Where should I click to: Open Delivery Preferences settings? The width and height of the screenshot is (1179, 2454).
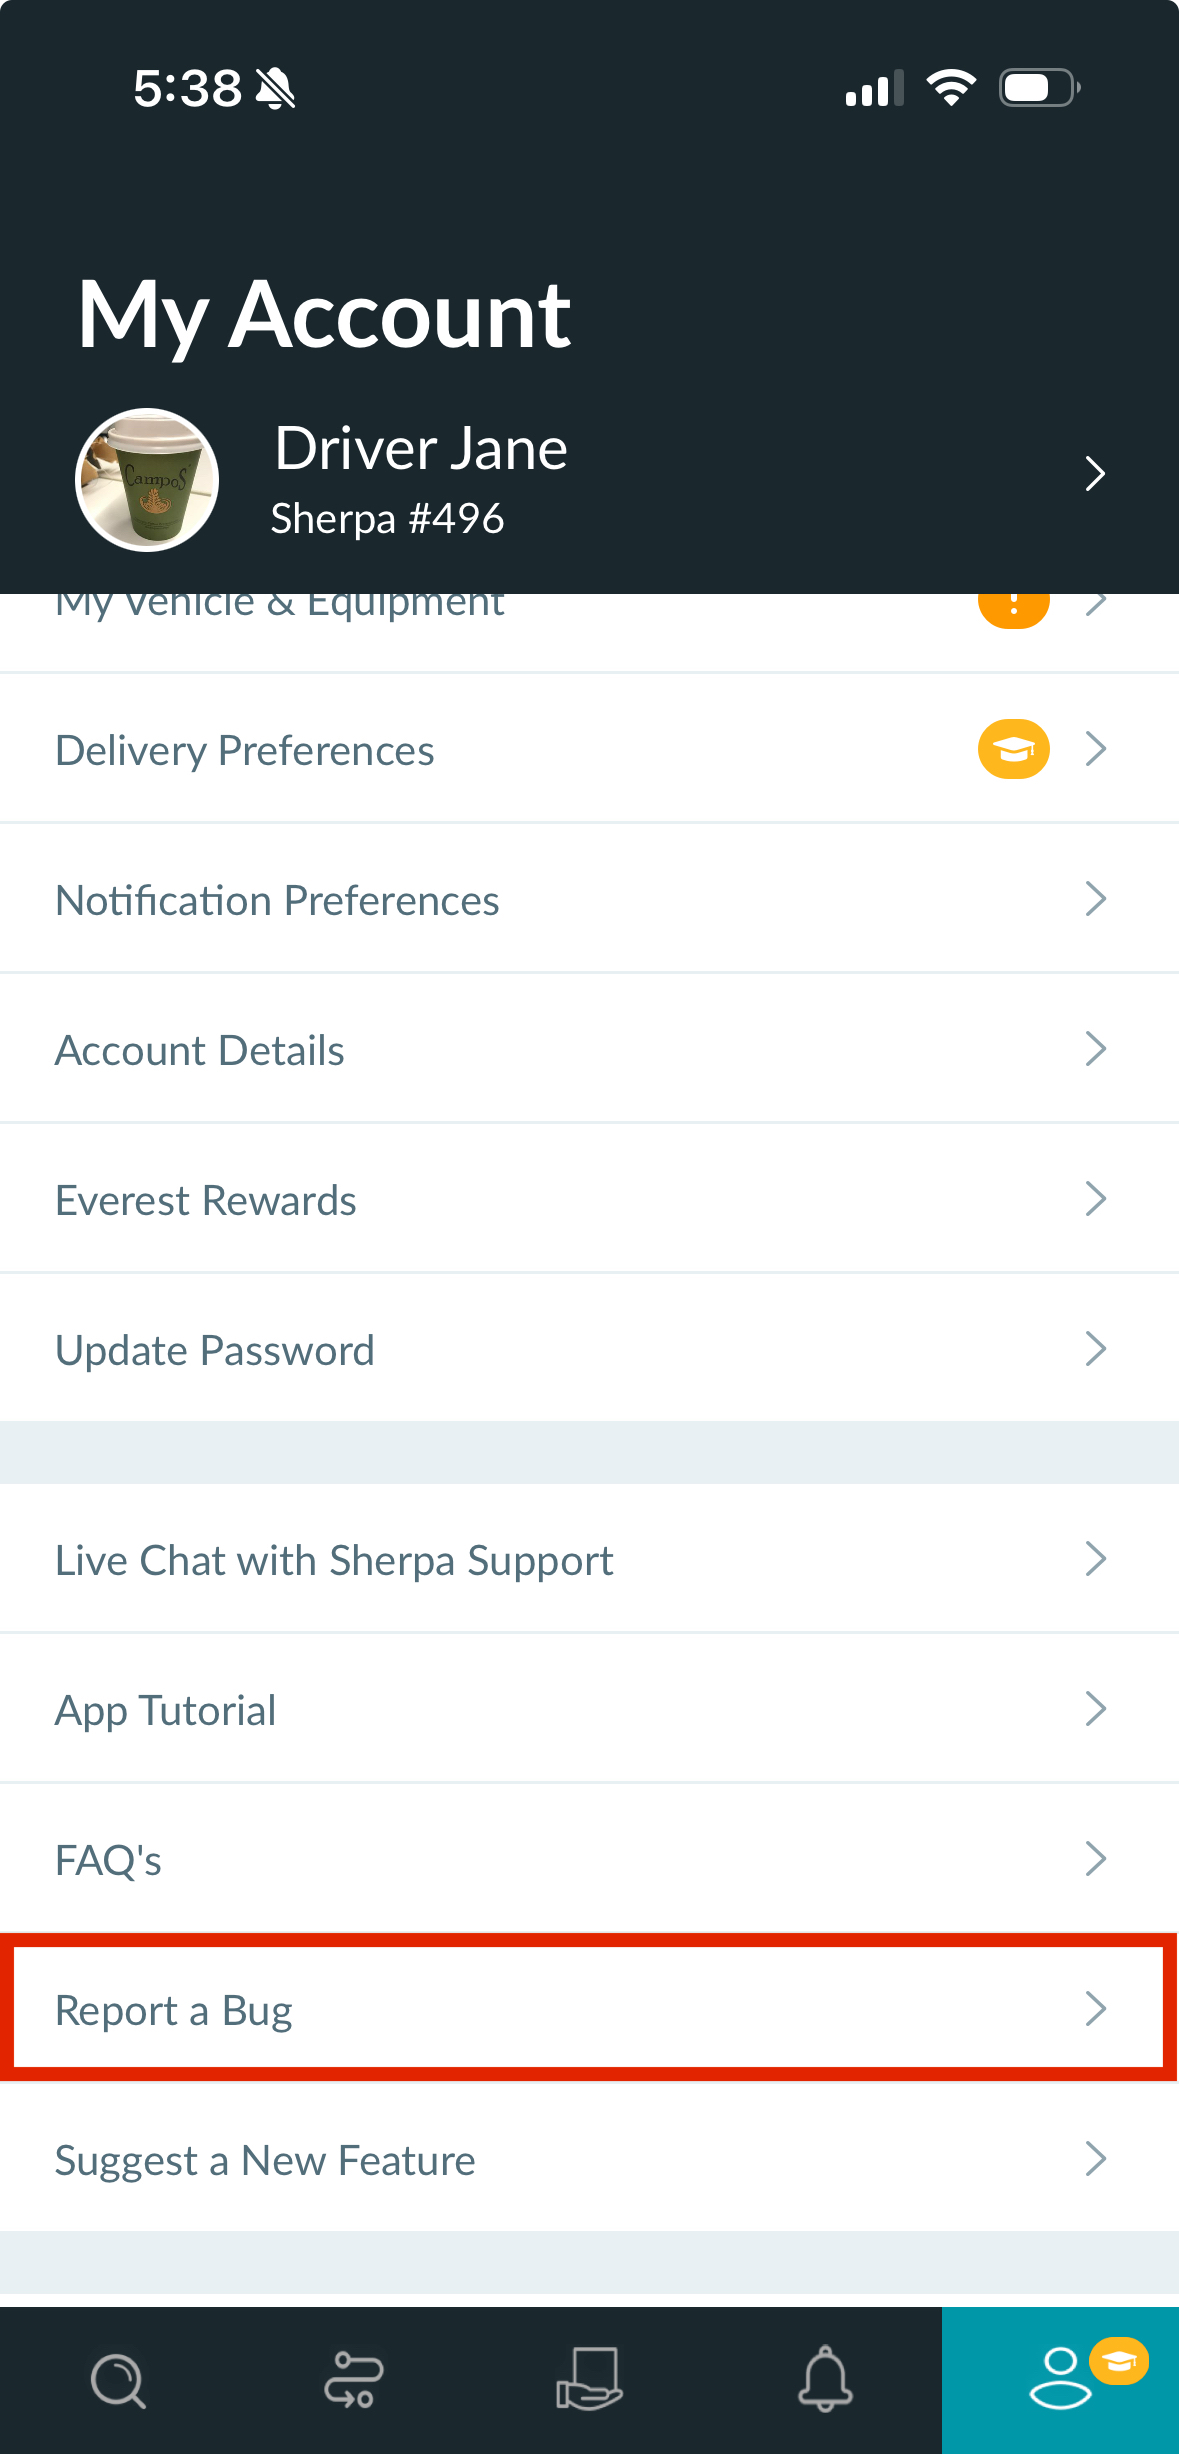click(245, 750)
